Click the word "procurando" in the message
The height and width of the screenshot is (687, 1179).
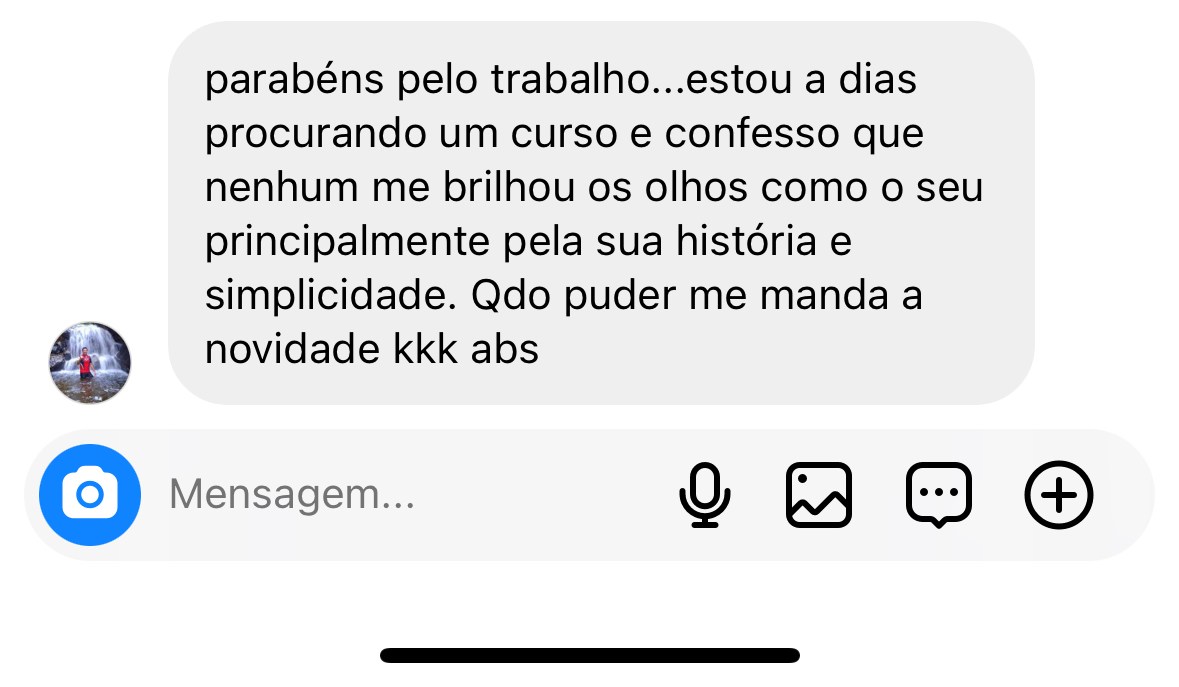(x=316, y=135)
